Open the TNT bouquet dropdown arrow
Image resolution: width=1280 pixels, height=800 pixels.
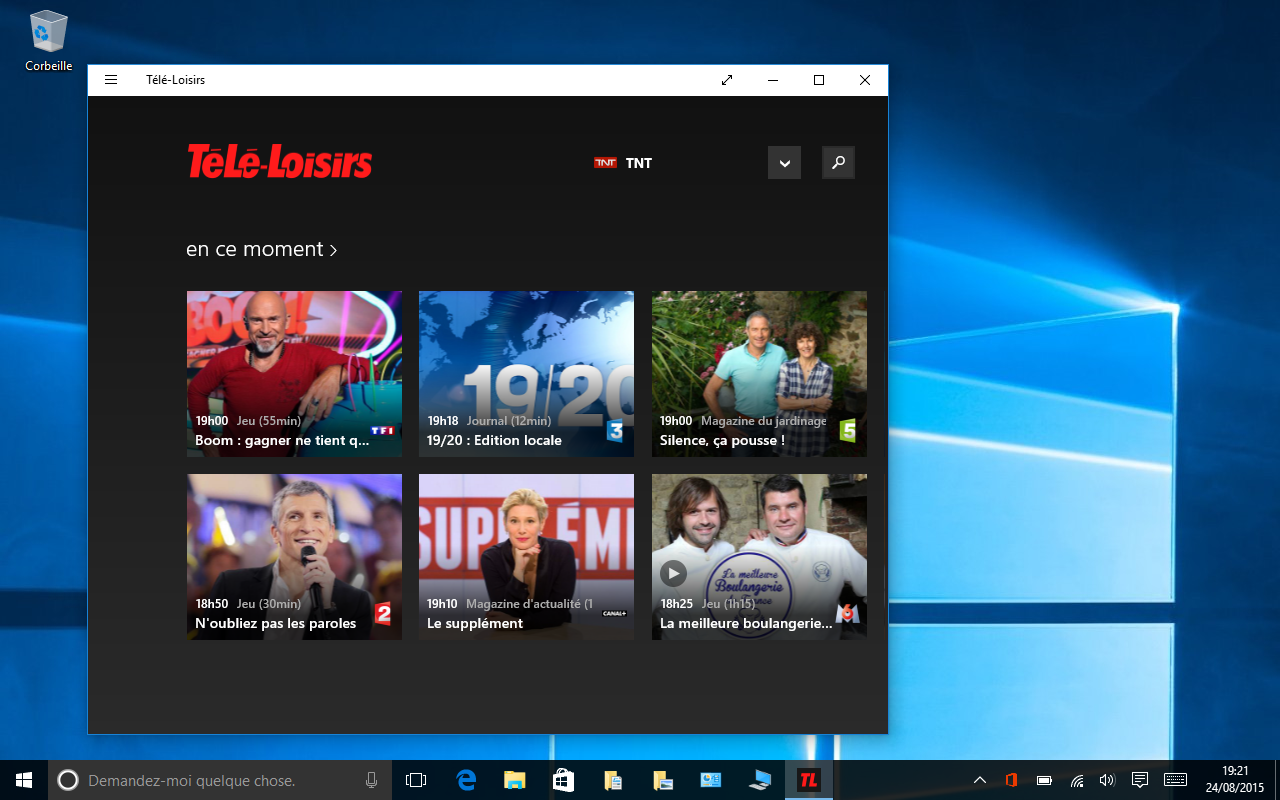point(784,163)
